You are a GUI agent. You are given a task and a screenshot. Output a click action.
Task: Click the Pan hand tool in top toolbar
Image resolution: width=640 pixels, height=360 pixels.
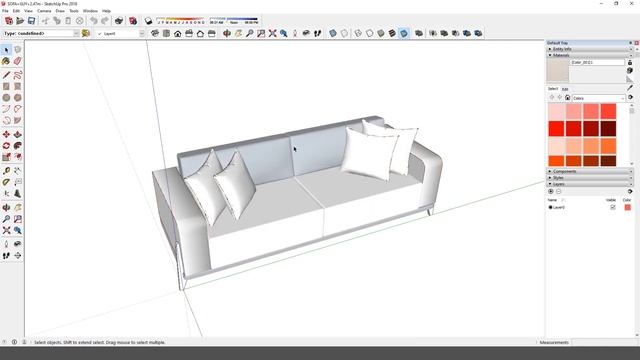[238, 33]
